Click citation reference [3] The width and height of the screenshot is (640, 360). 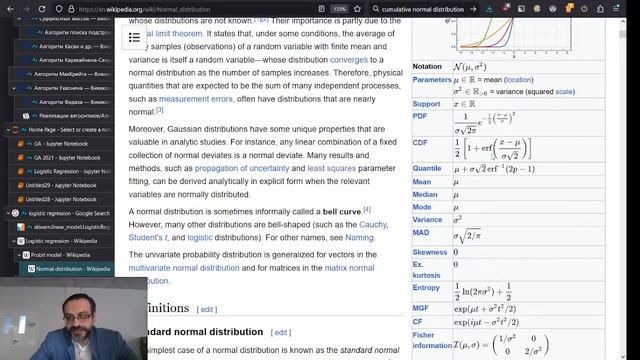(x=160, y=110)
